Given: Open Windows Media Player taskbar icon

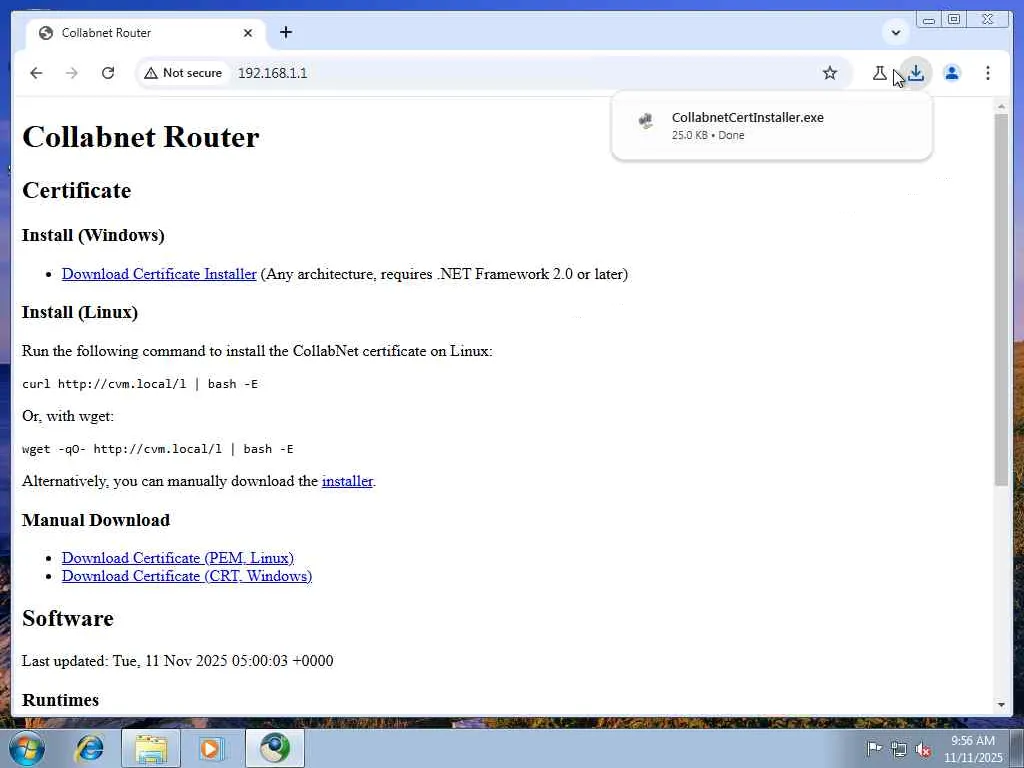Looking at the screenshot, I should [210, 748].
